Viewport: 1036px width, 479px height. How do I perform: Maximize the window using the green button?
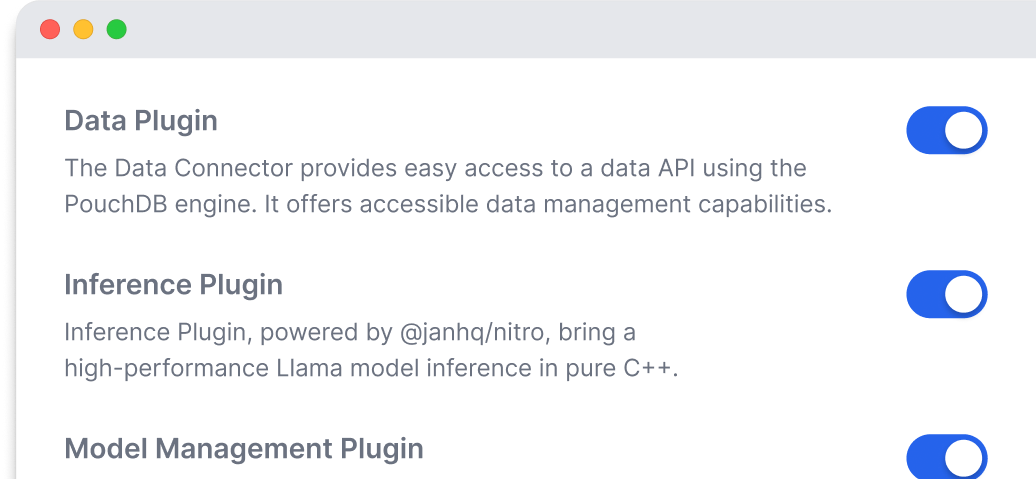pos(117,30)
